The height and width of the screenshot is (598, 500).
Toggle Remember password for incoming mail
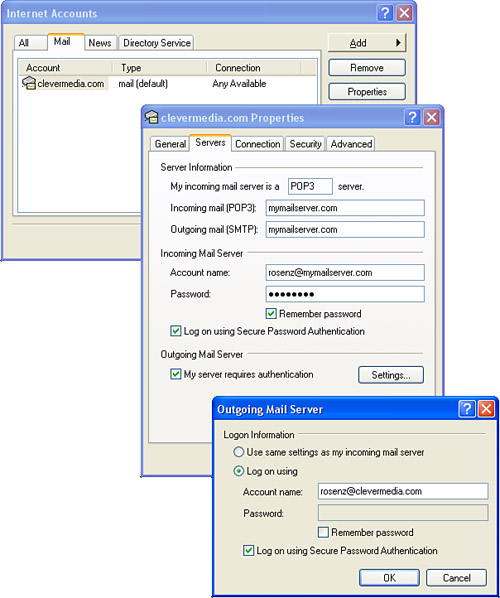pyautogui.click(x=271, y=313)
